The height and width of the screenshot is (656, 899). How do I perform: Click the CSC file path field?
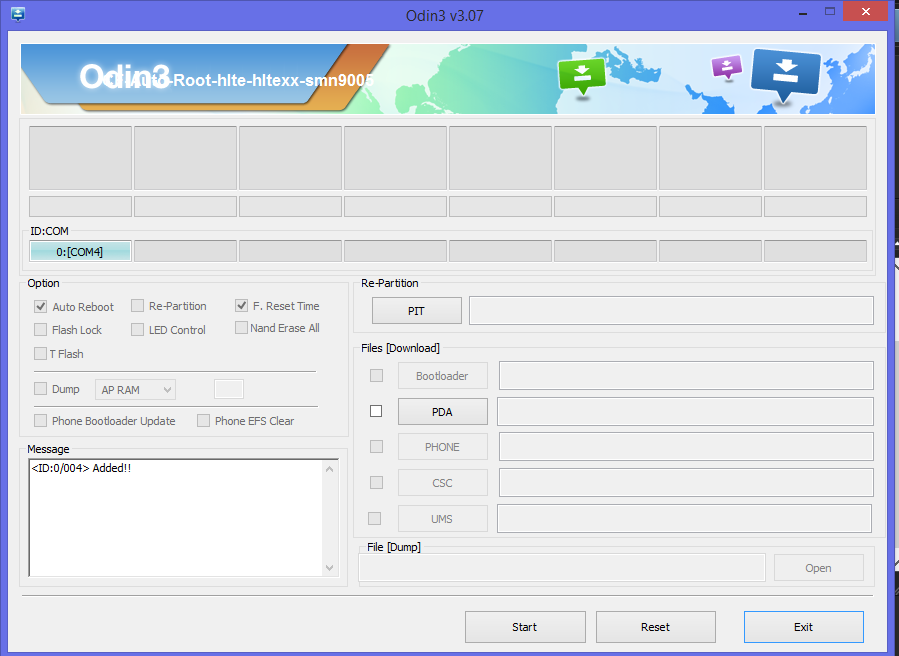click(x=686, y=483)
